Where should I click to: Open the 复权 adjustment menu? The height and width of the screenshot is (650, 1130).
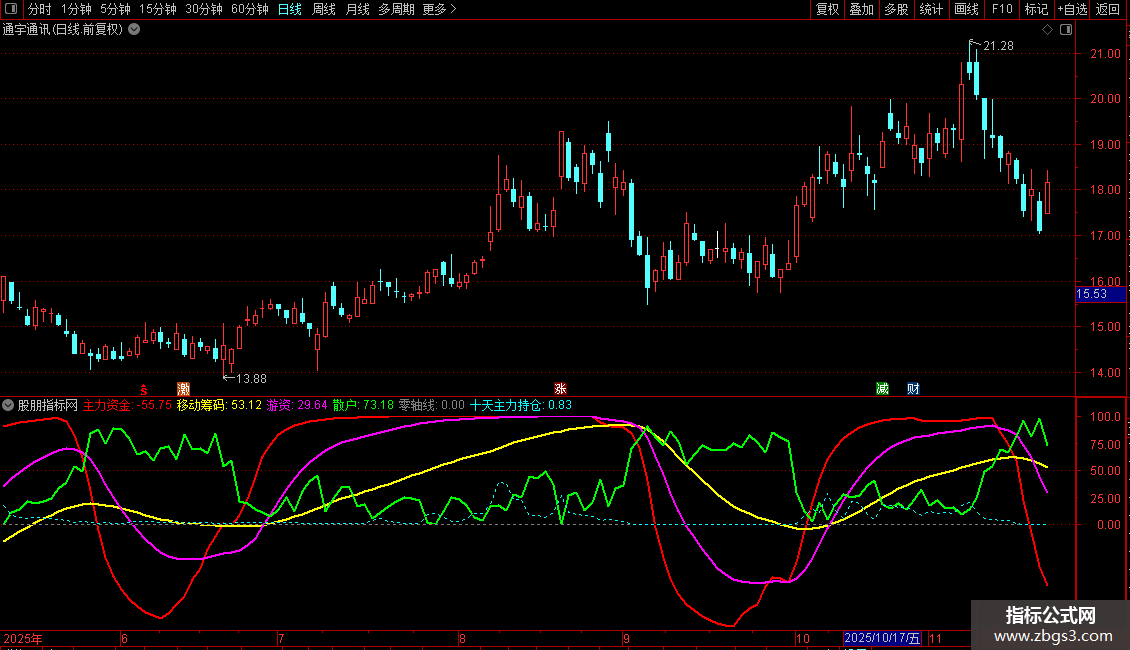tap(827, 9)
